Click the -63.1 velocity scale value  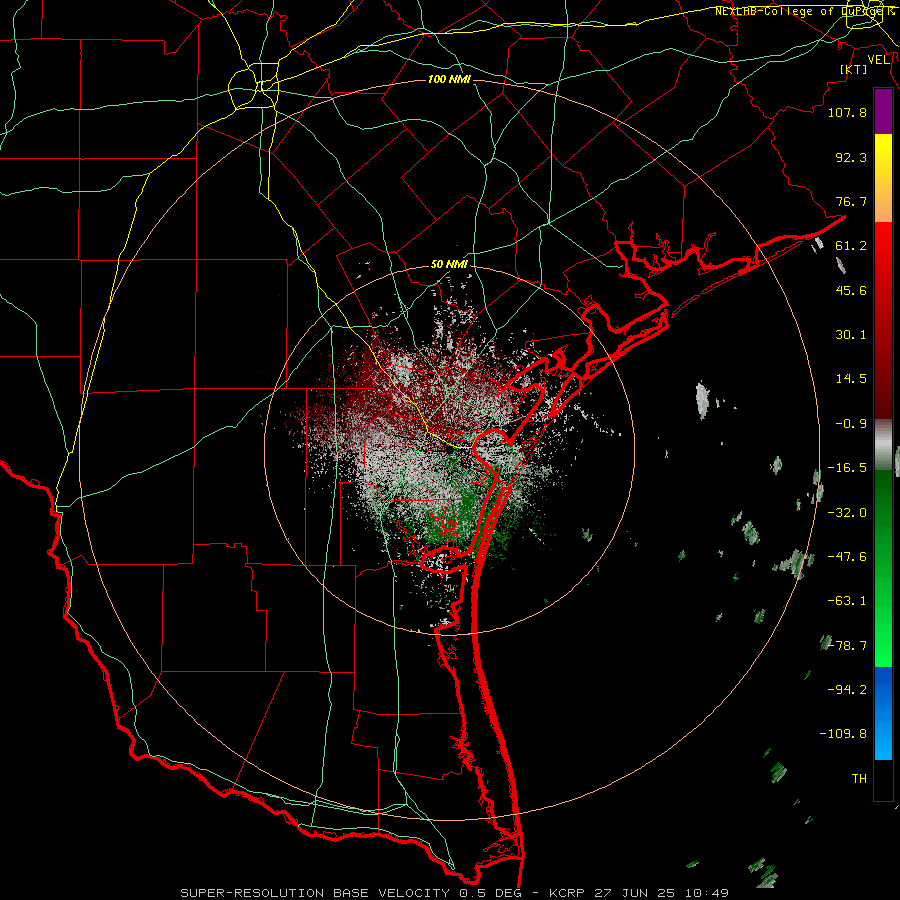coord(847,601)
